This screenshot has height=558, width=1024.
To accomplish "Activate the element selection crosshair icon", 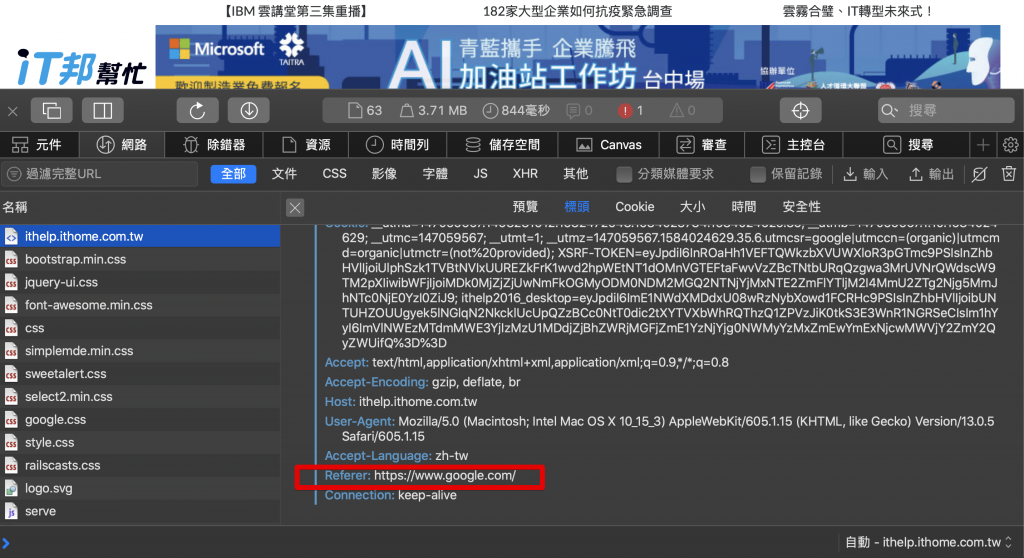I will click(801, 110).
